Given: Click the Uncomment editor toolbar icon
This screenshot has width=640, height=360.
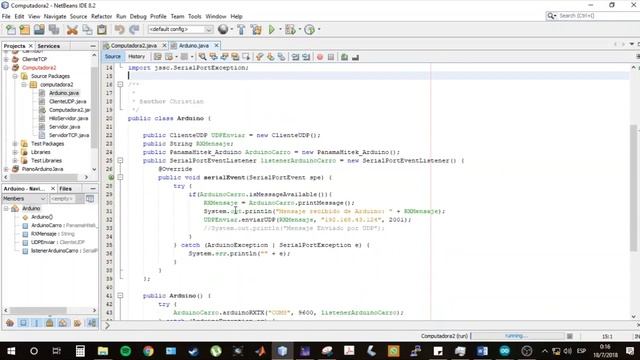Looking at the screenshot, I should coord(356,57).
